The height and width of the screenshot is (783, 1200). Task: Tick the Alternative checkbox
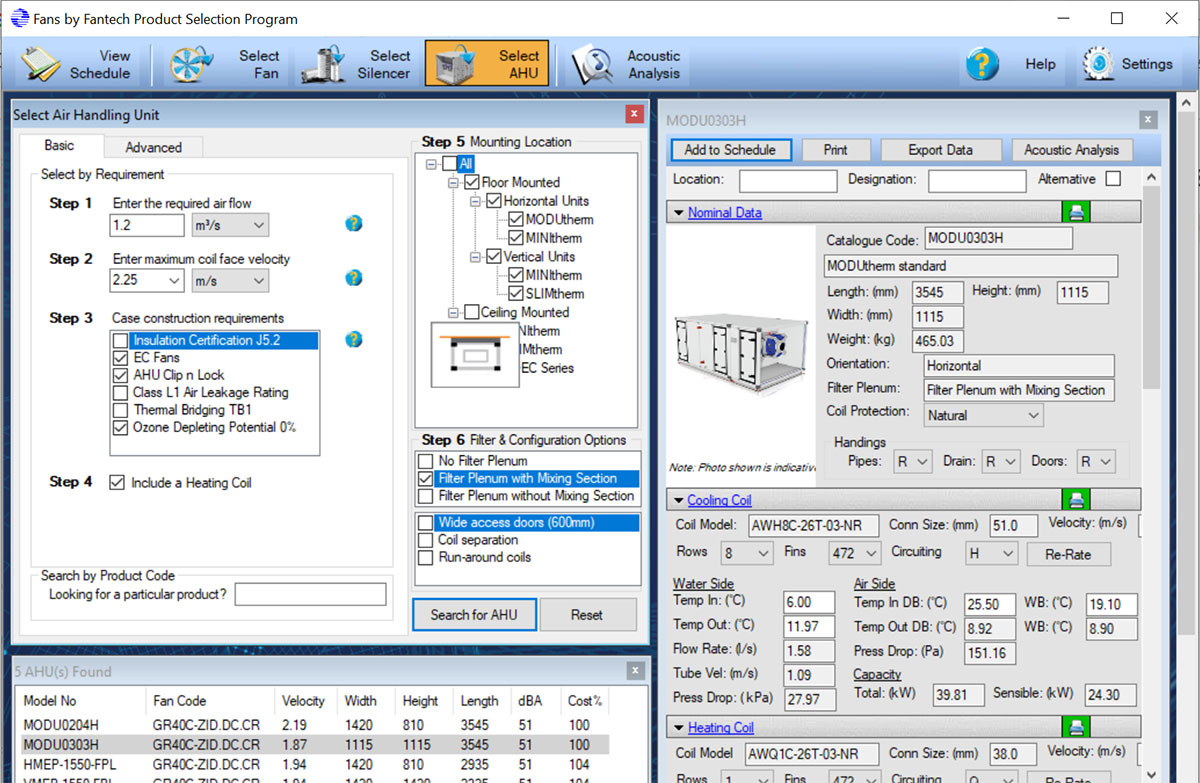[1113, 179]
